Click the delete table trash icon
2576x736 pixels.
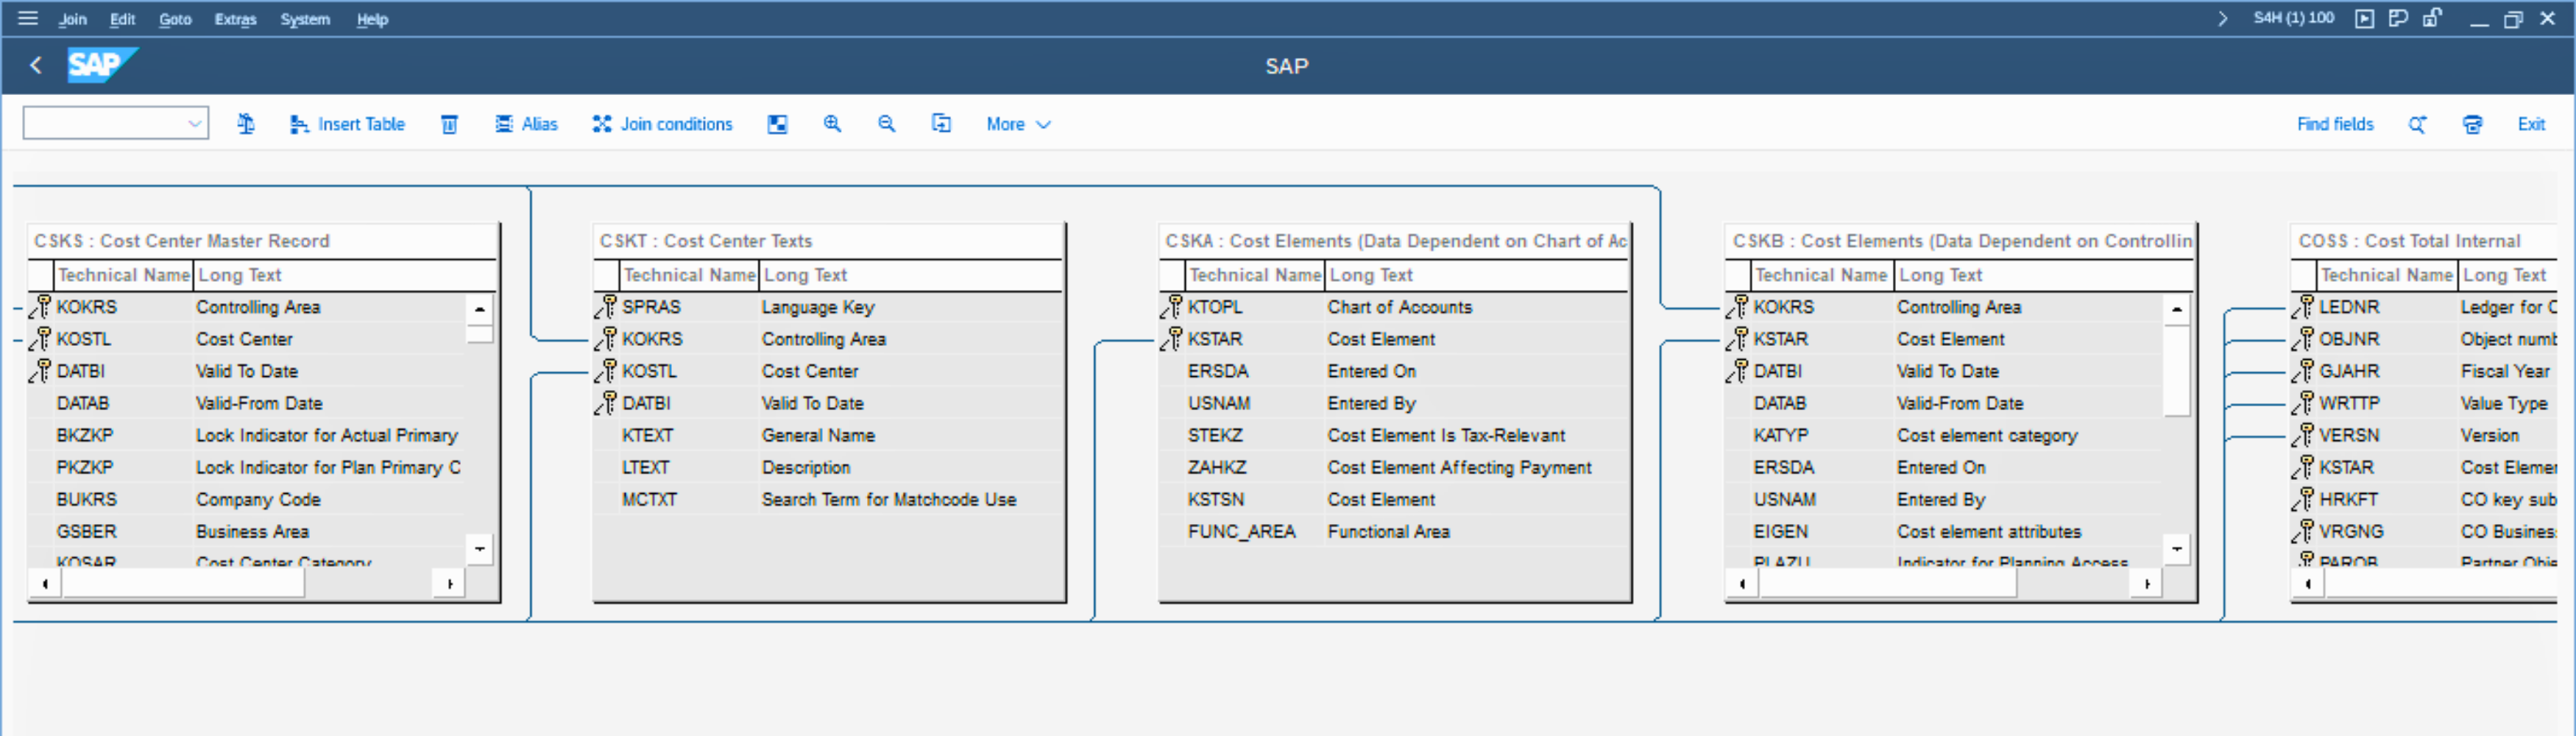point(449,124)
